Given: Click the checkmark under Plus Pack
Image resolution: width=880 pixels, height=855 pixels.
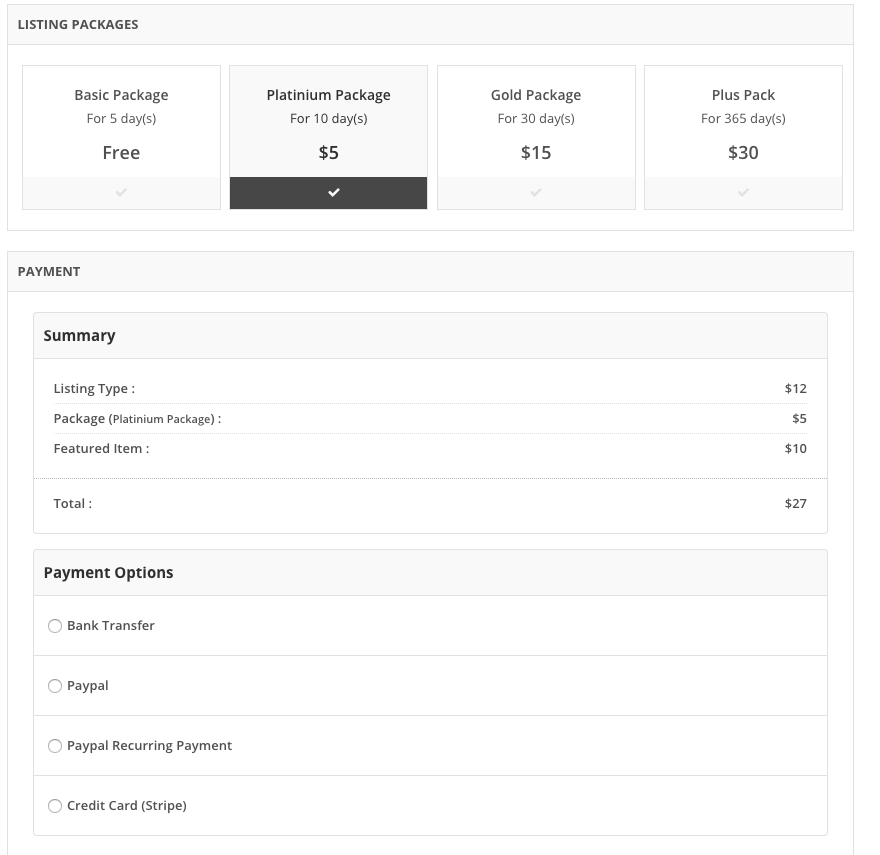Looking at the screenshot, I should click(x=743, y=193).
